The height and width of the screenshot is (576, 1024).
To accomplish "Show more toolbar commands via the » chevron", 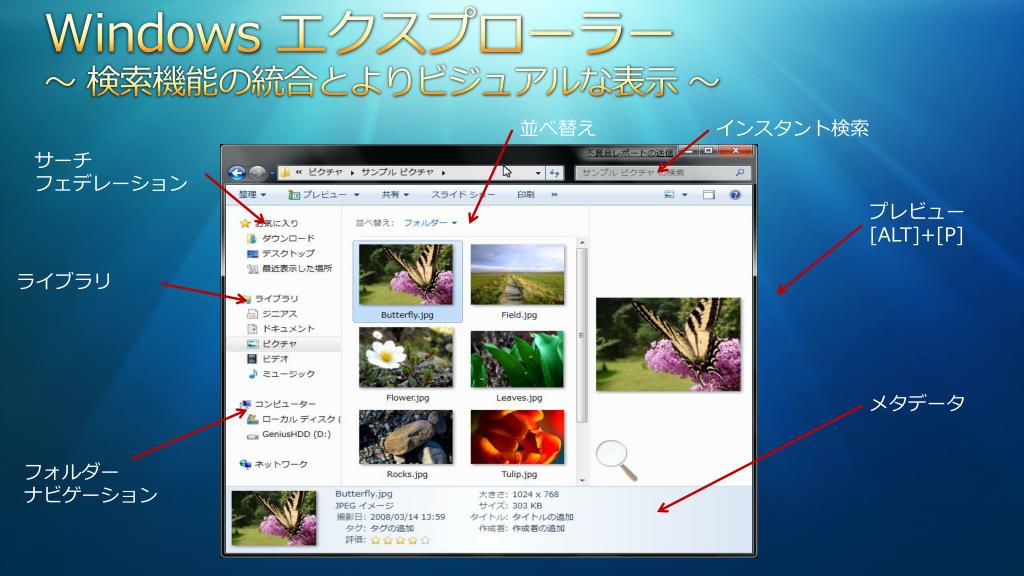I will tap(554, 195).
